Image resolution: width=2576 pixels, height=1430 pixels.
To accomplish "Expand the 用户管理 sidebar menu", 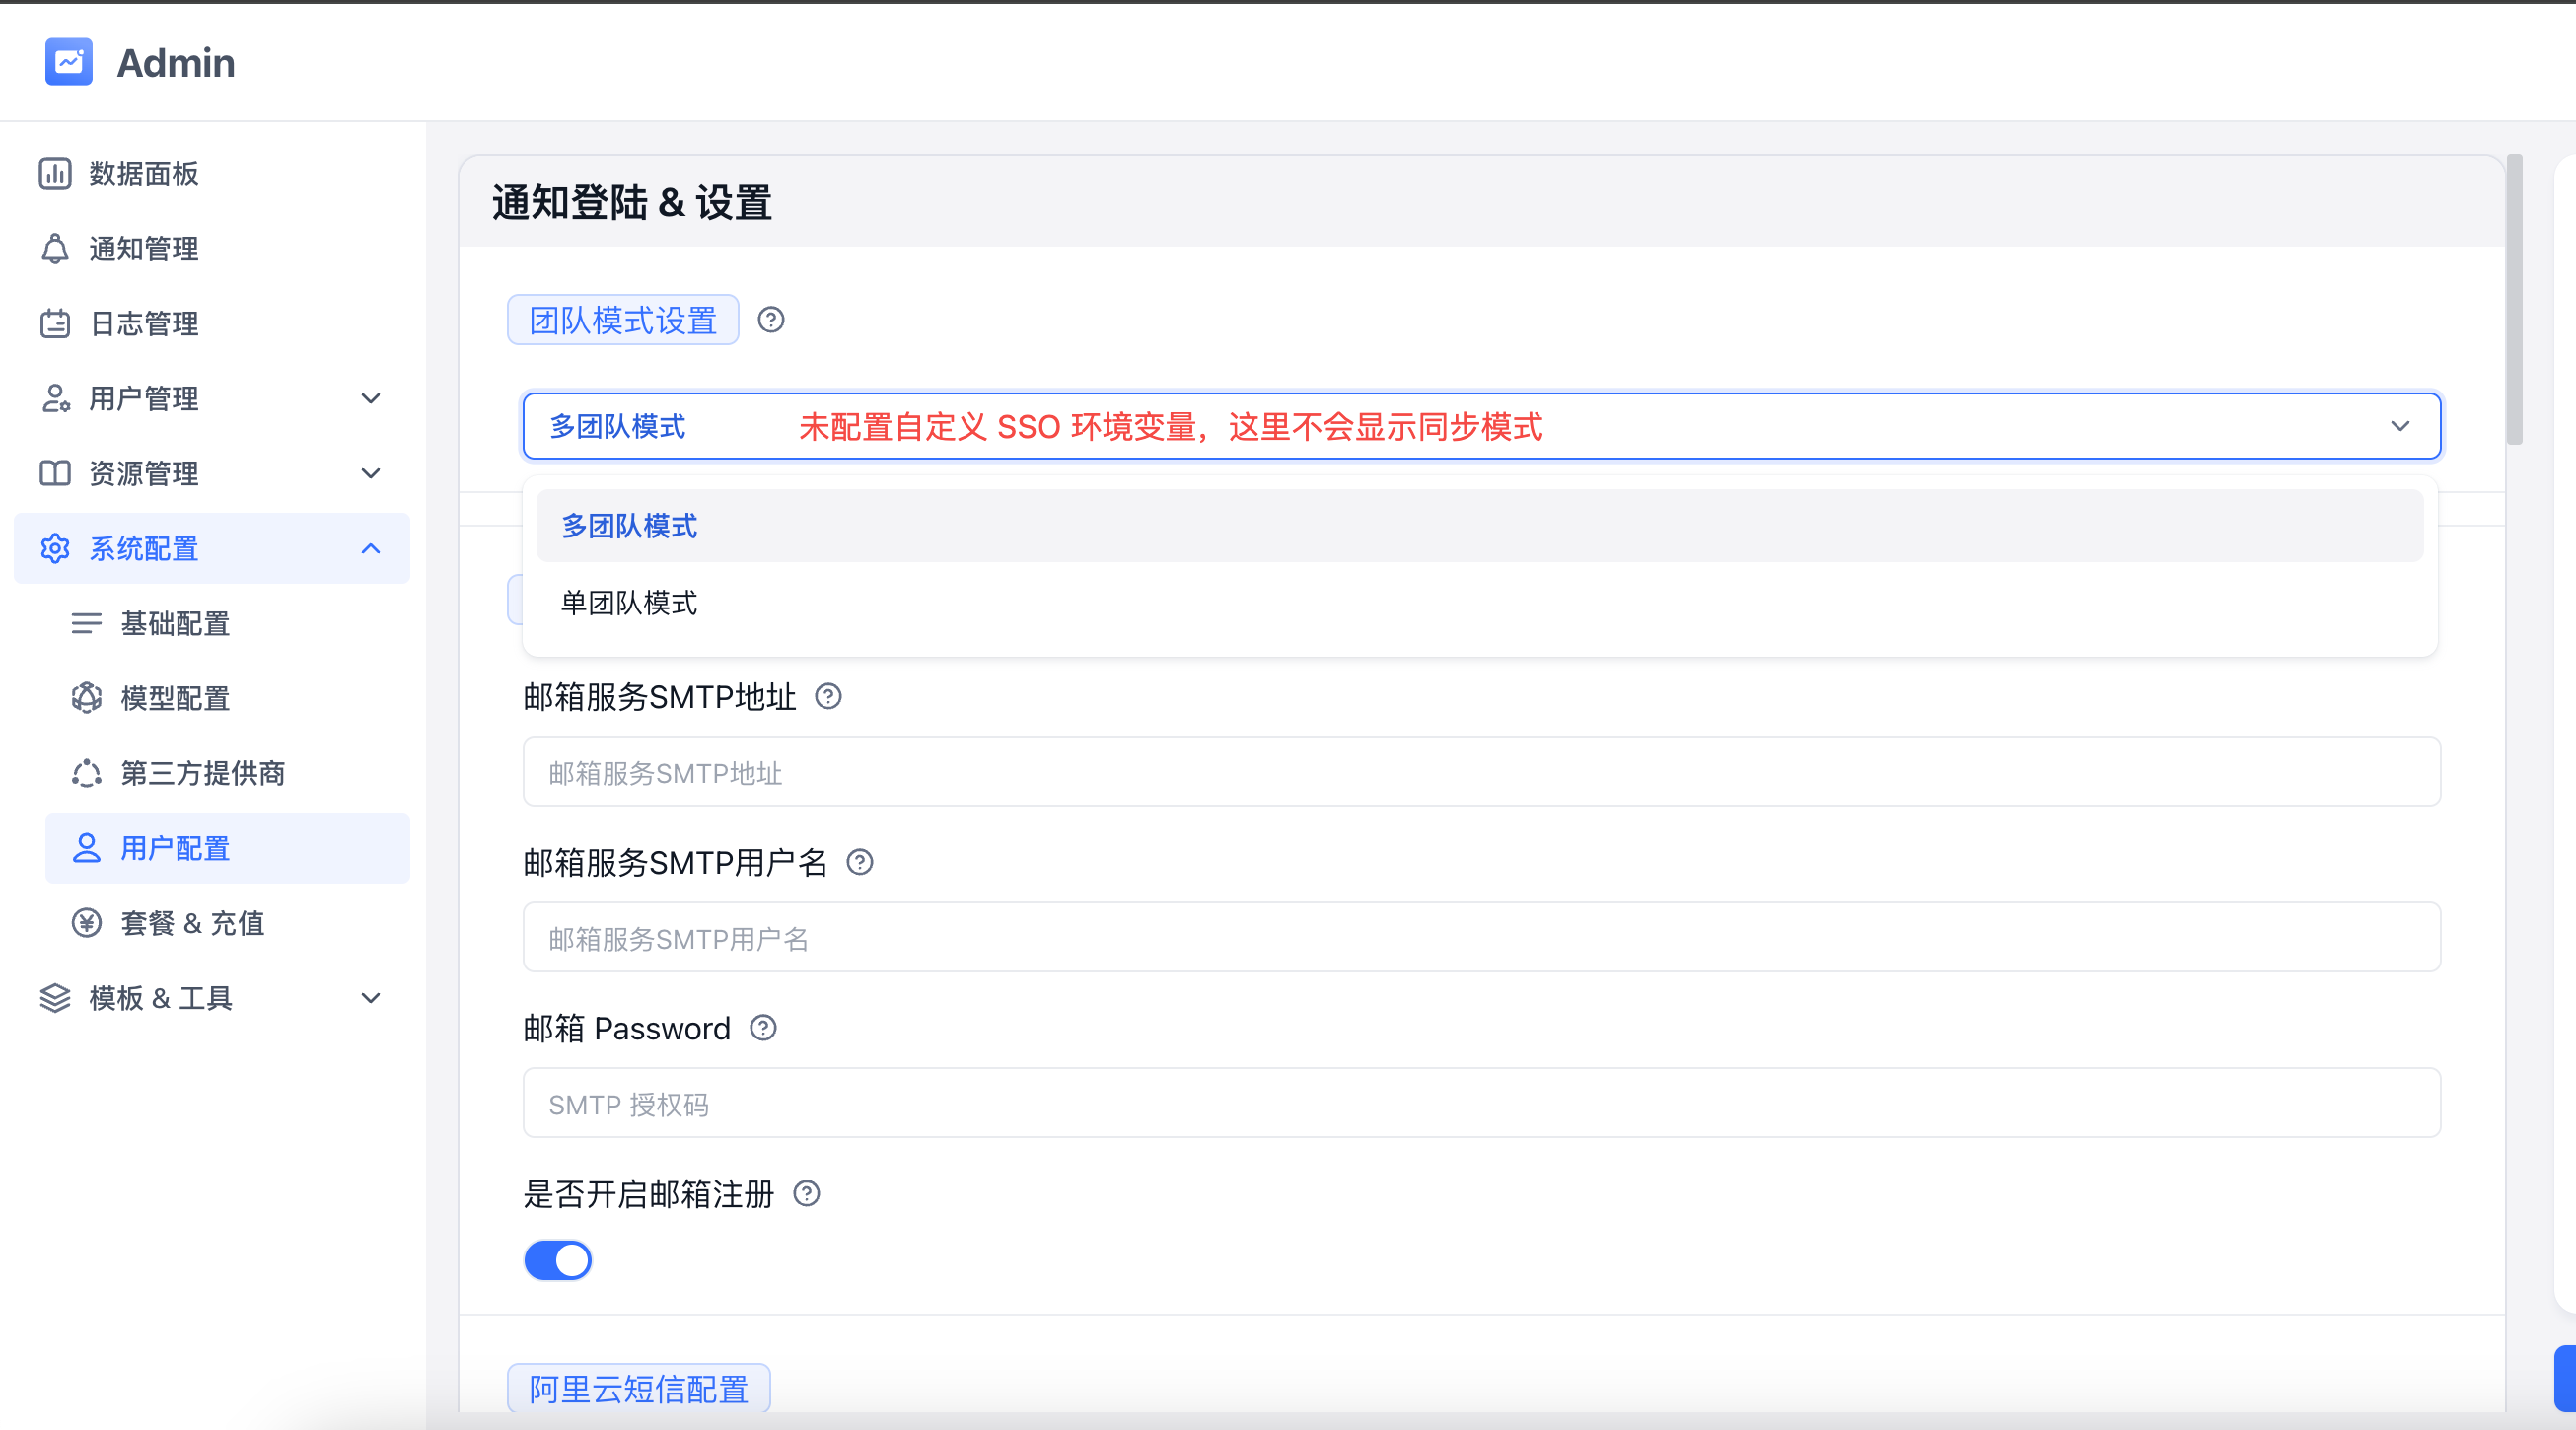I will 370,398.
